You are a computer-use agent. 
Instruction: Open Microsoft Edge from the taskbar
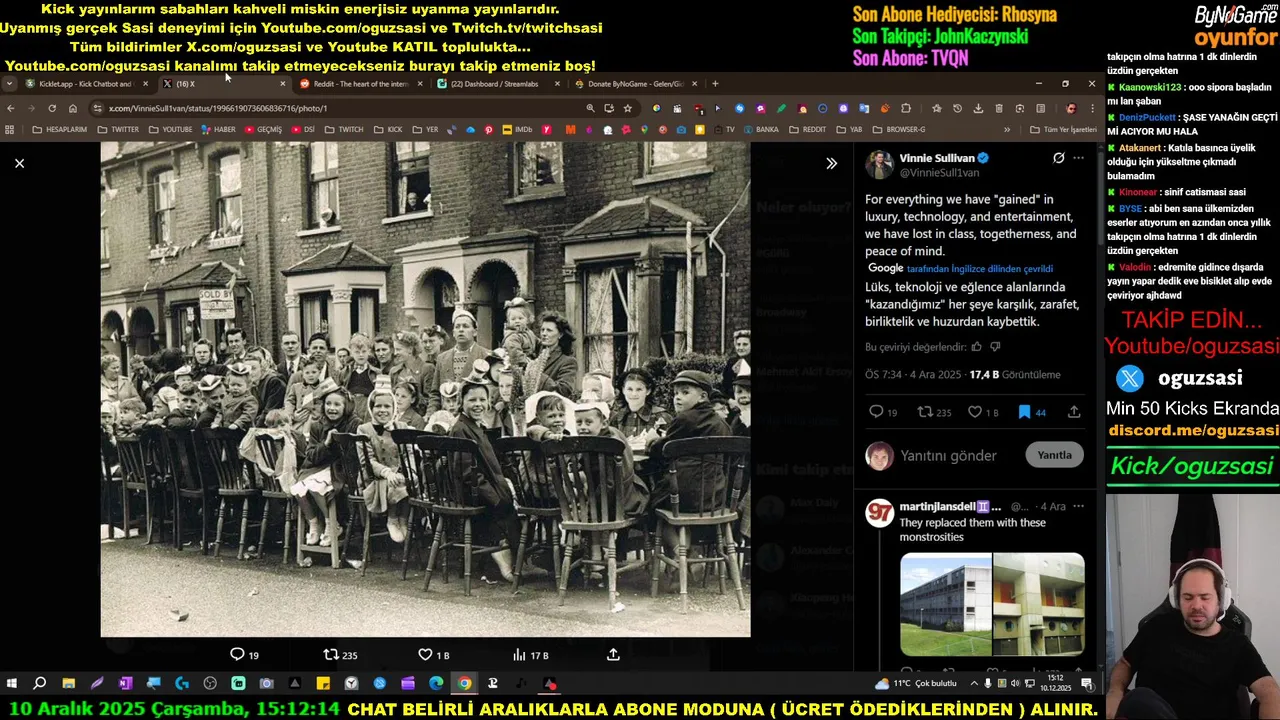(x=436, y=684)
